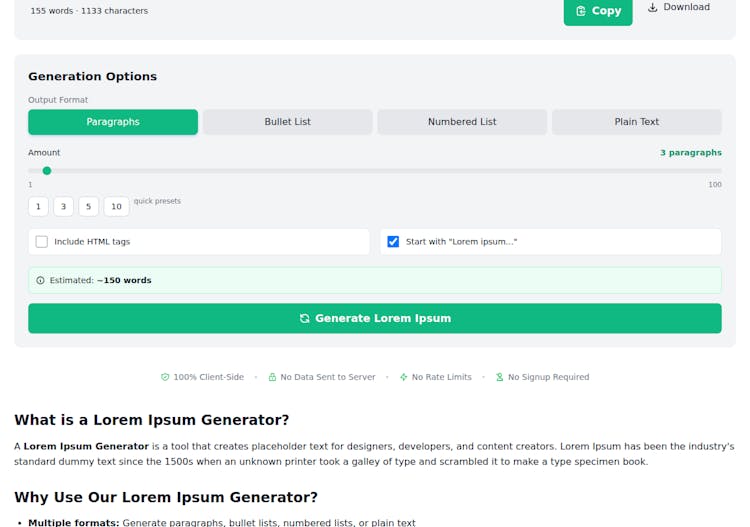Image resolution: width=750 pixels, height=527 pixels.
Task: Click the Download arrow icon
Action: [x=653, y=7]
